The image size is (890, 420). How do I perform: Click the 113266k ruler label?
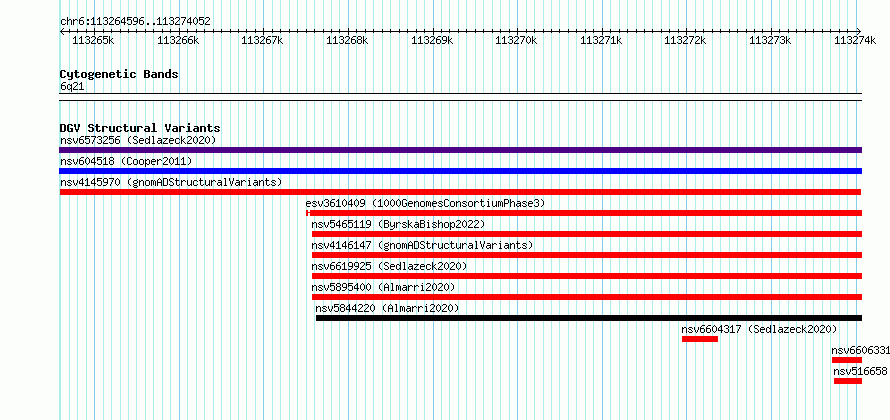[x=178, y=40]
